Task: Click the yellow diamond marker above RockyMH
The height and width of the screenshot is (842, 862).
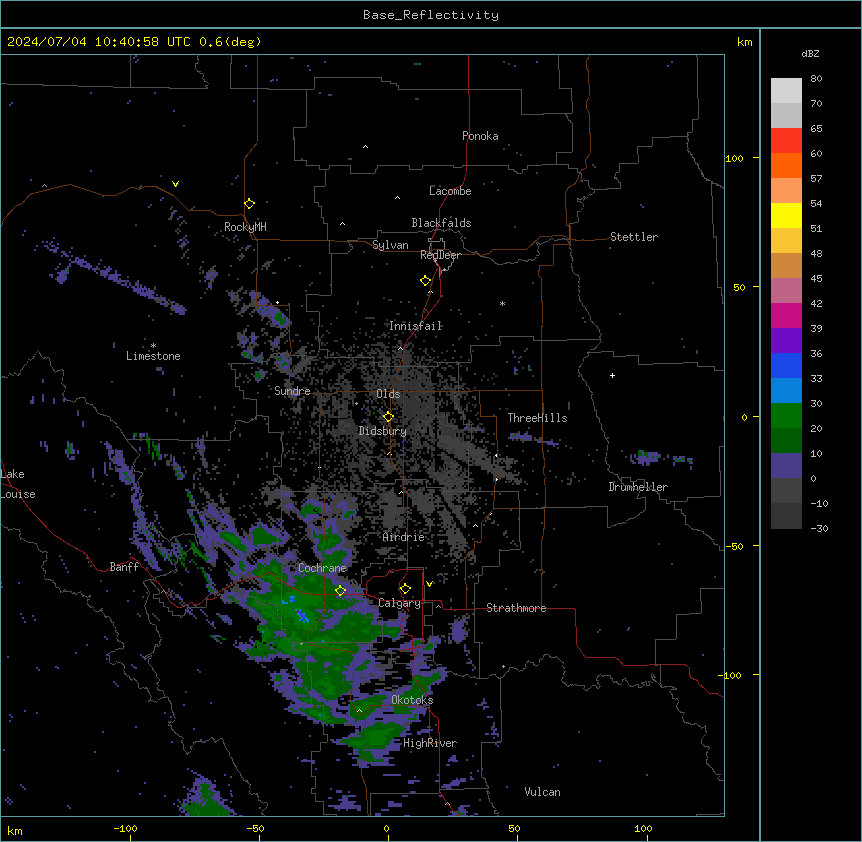Action: [x=249, y=204]
